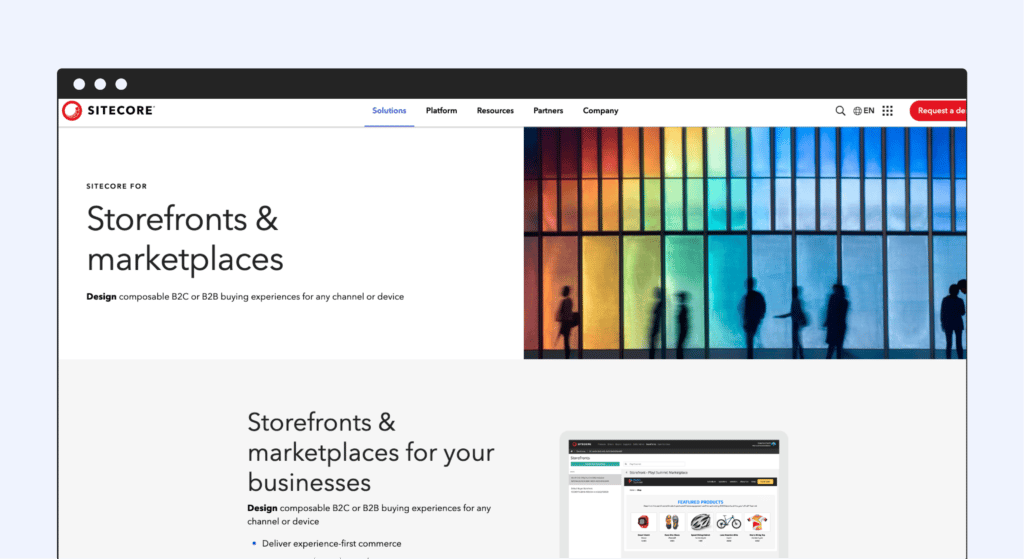This screenshot has width=1024, height=559.
Task: Click the storefront dashboard screenshot preview
Action: (673, 495)
